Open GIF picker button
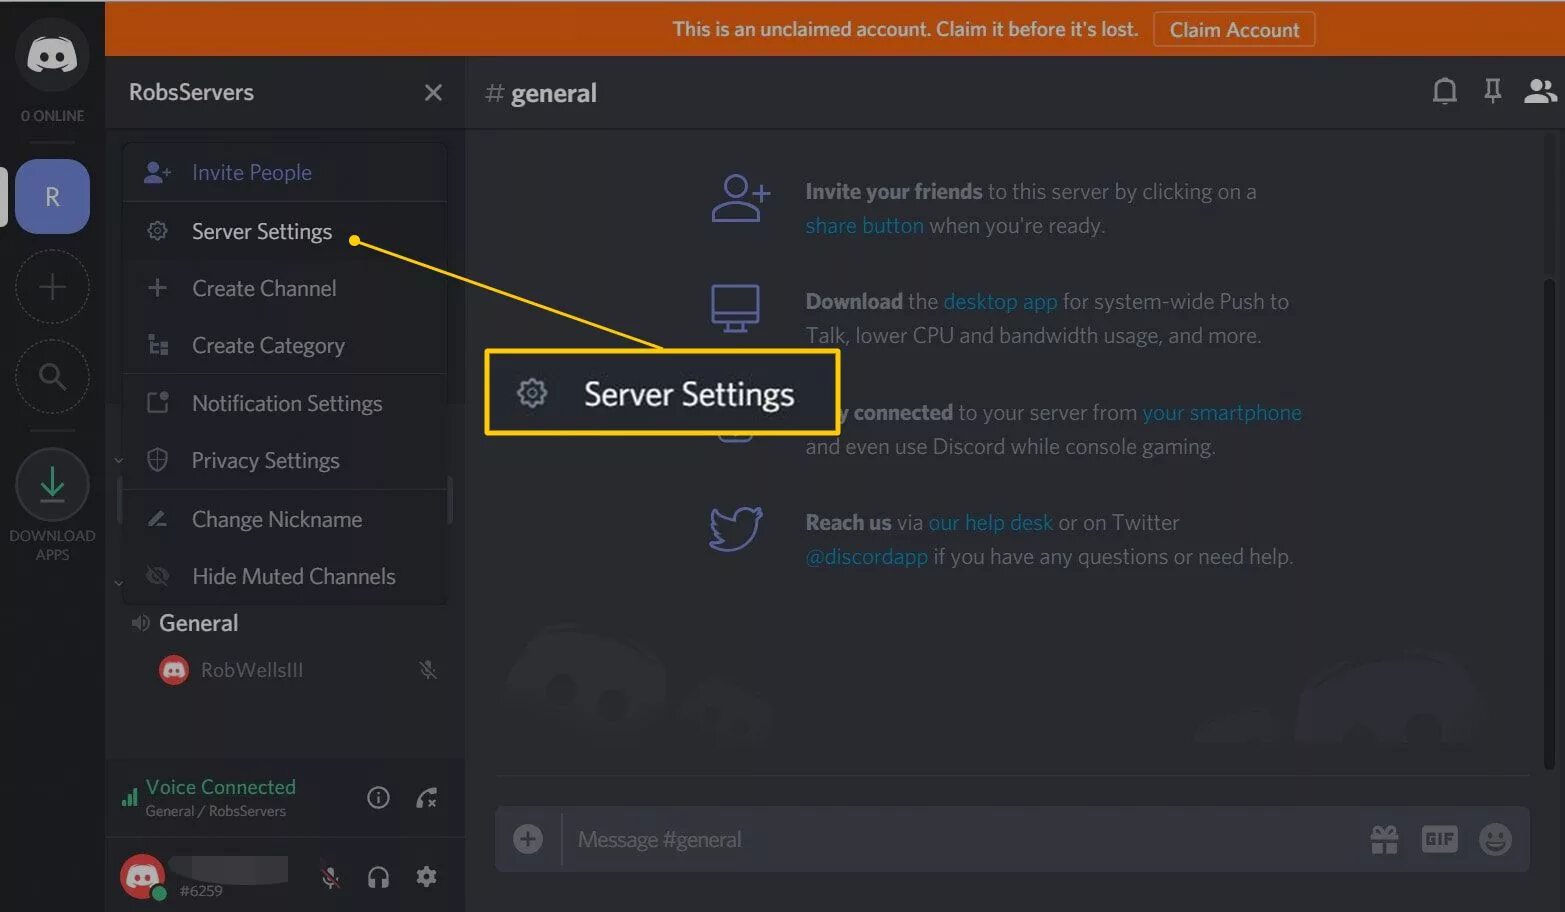 tap(1439, 839)
